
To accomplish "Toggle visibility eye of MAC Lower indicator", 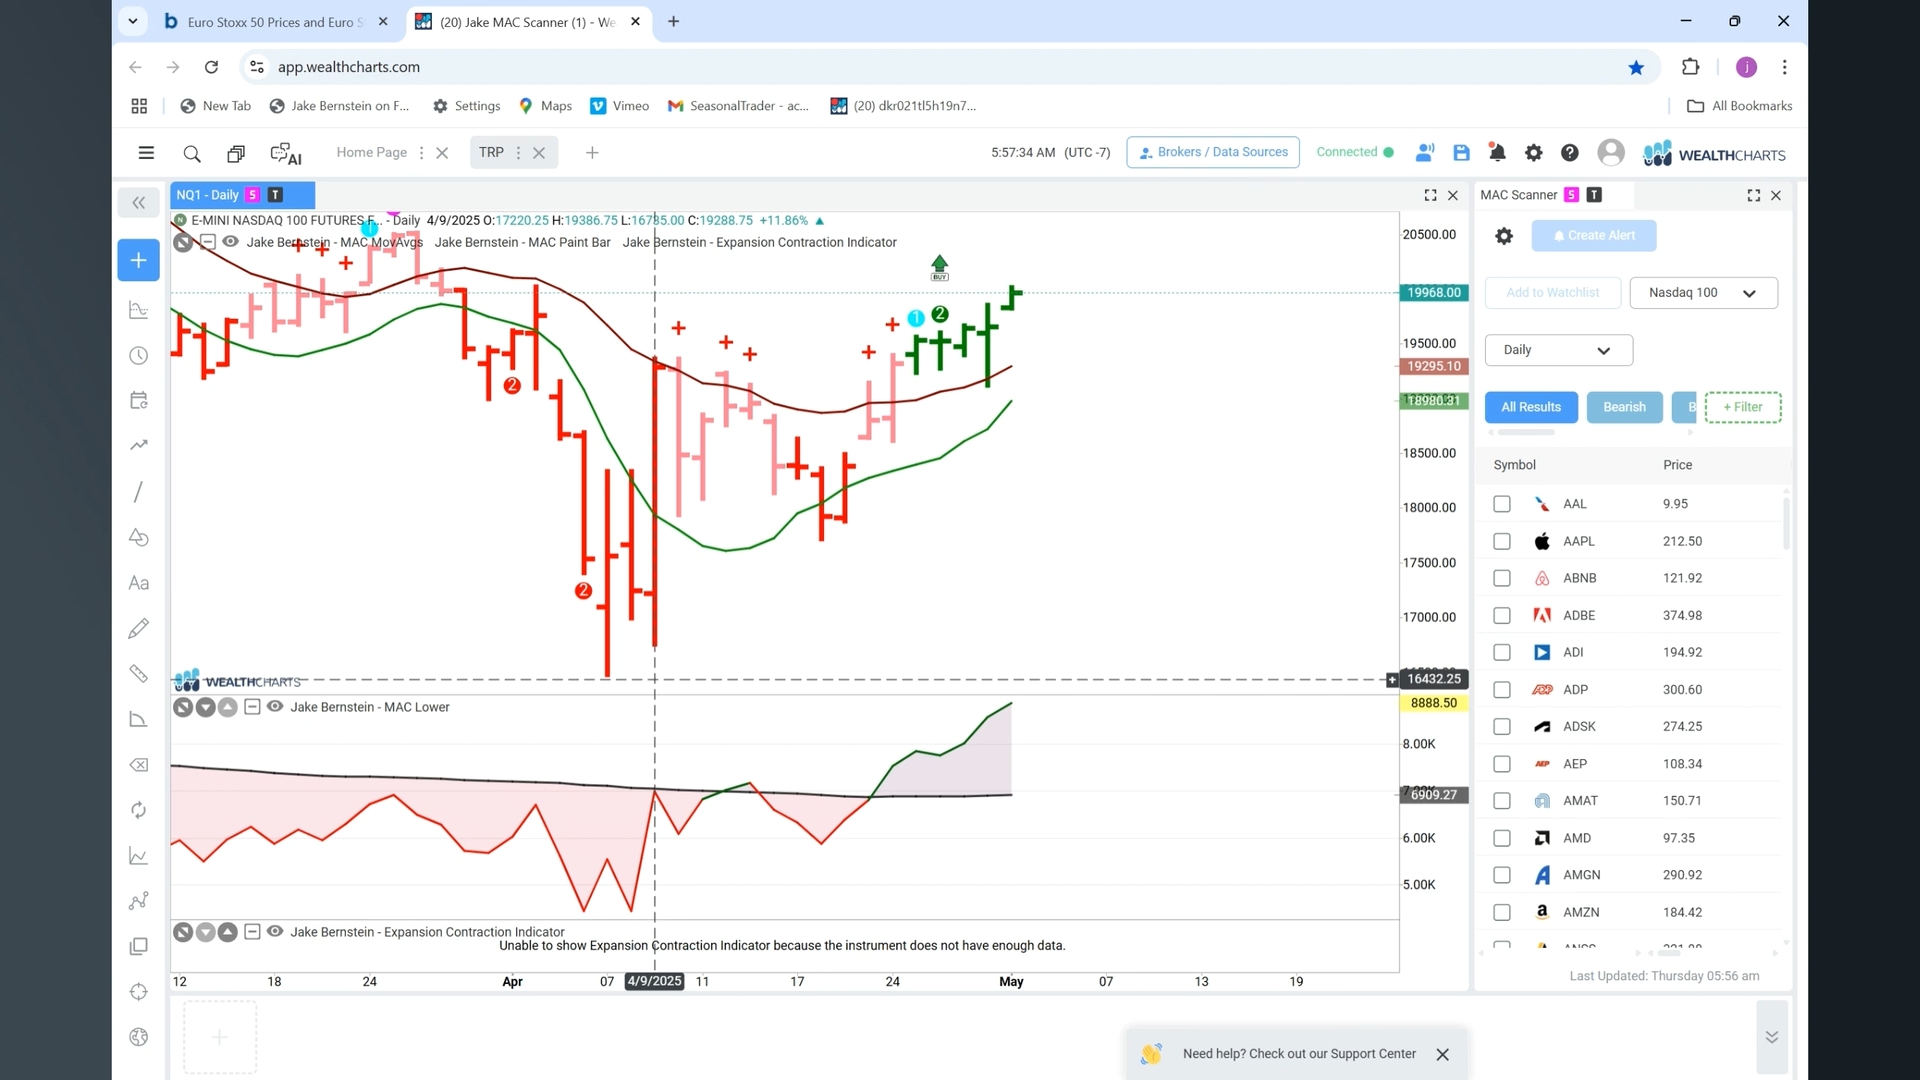I will click(x=274, y=706).
